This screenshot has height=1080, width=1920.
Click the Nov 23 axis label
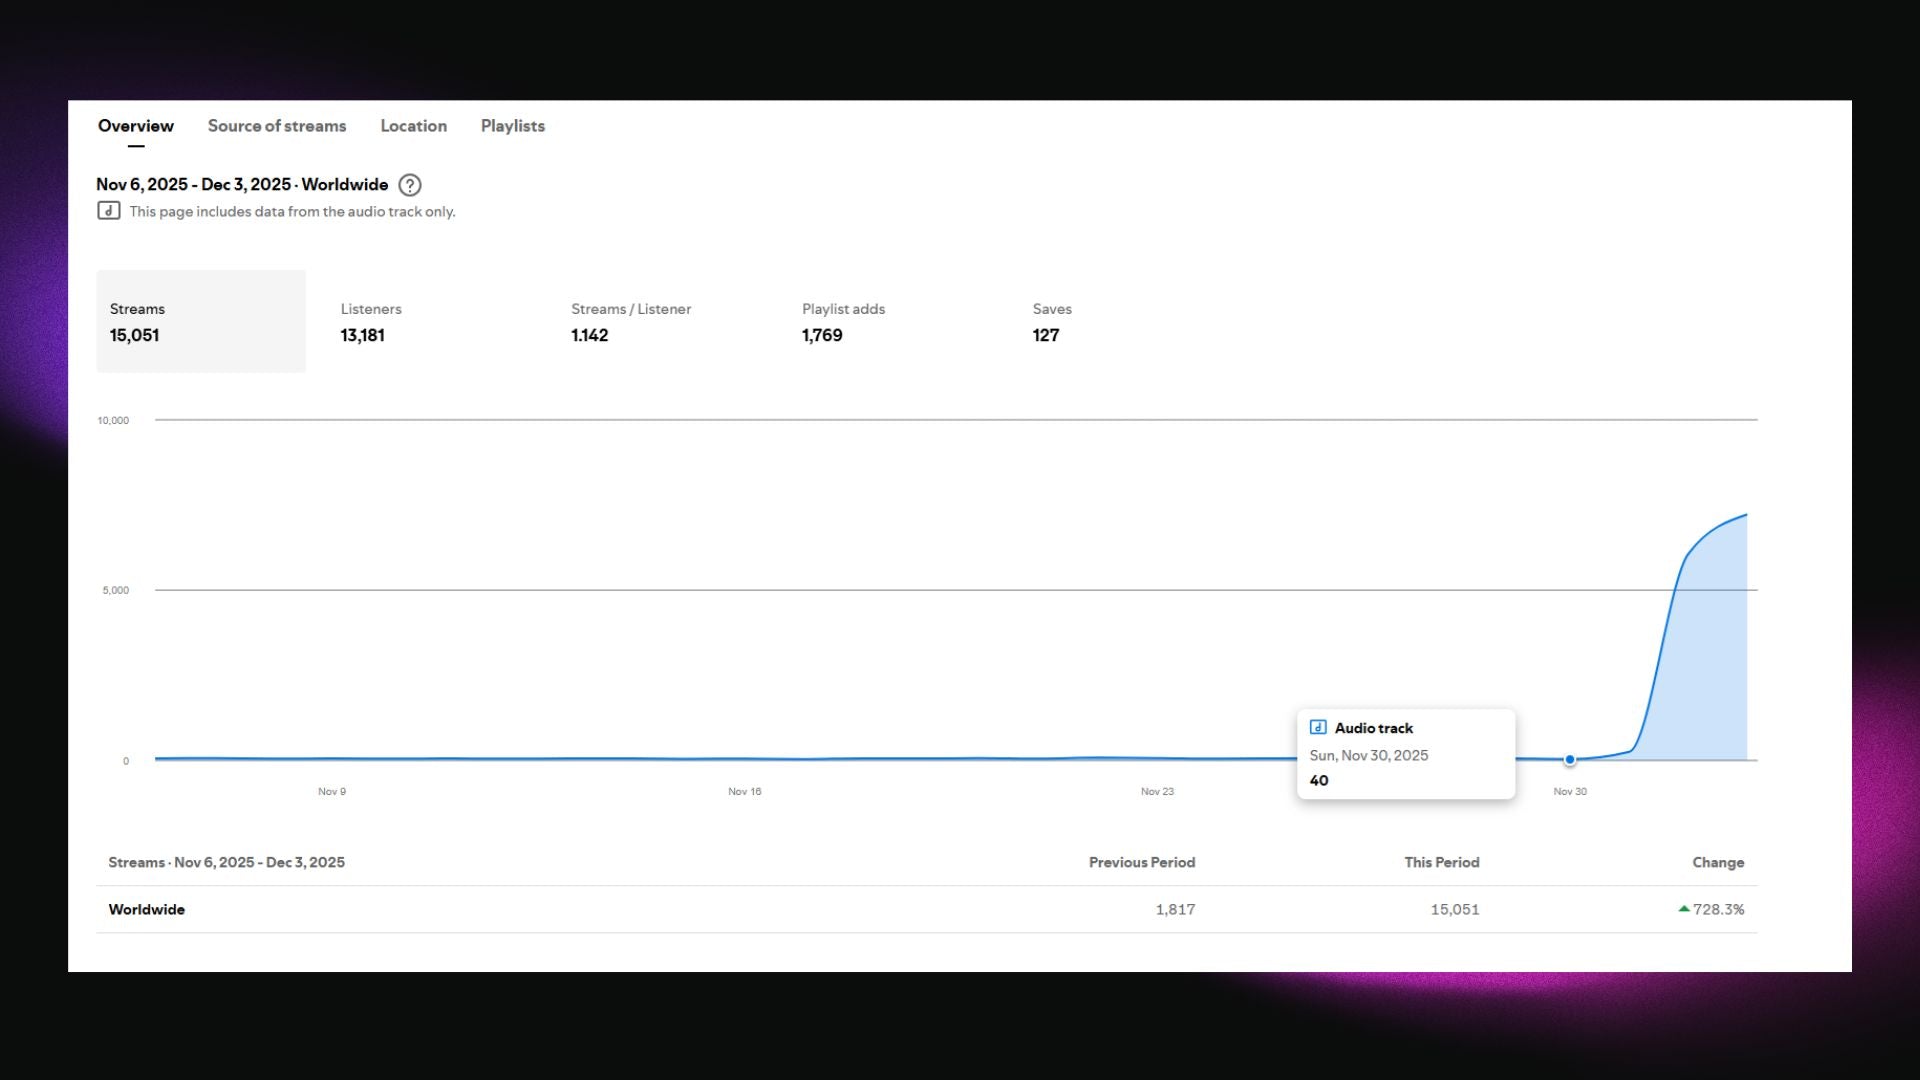(x=1157, y=791)
